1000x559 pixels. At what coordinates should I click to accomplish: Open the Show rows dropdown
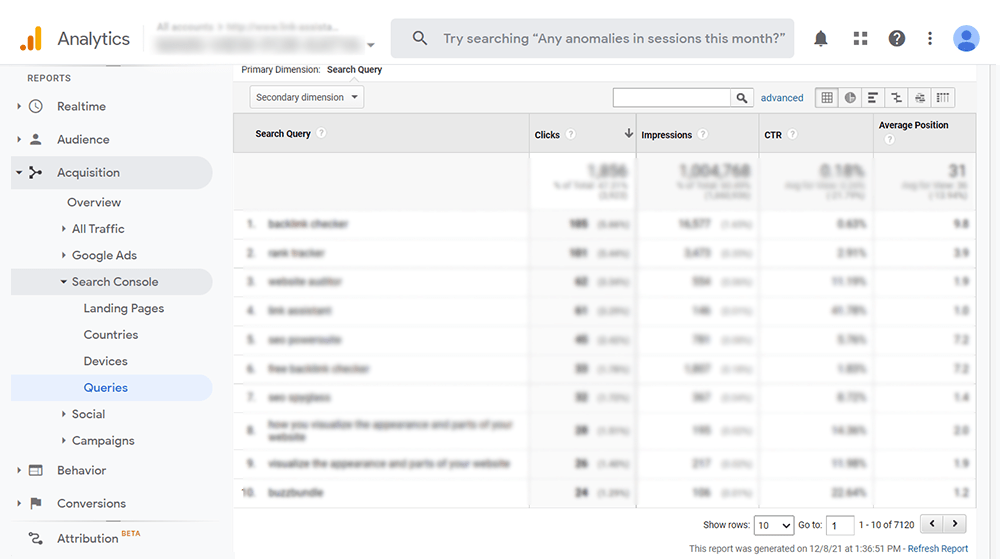(x=774, y=525)
